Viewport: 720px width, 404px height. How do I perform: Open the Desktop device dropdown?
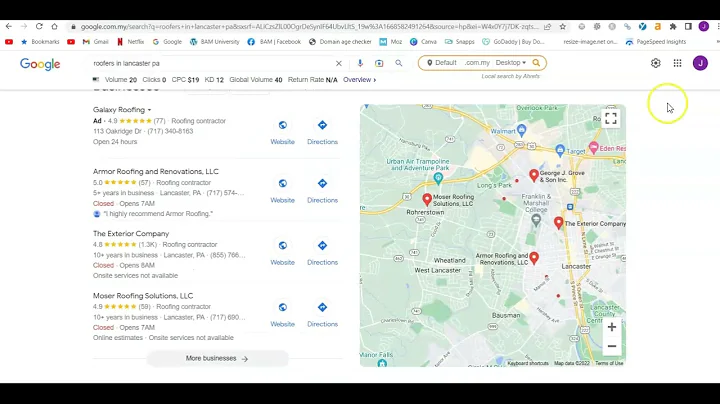[x=511, y=62]
